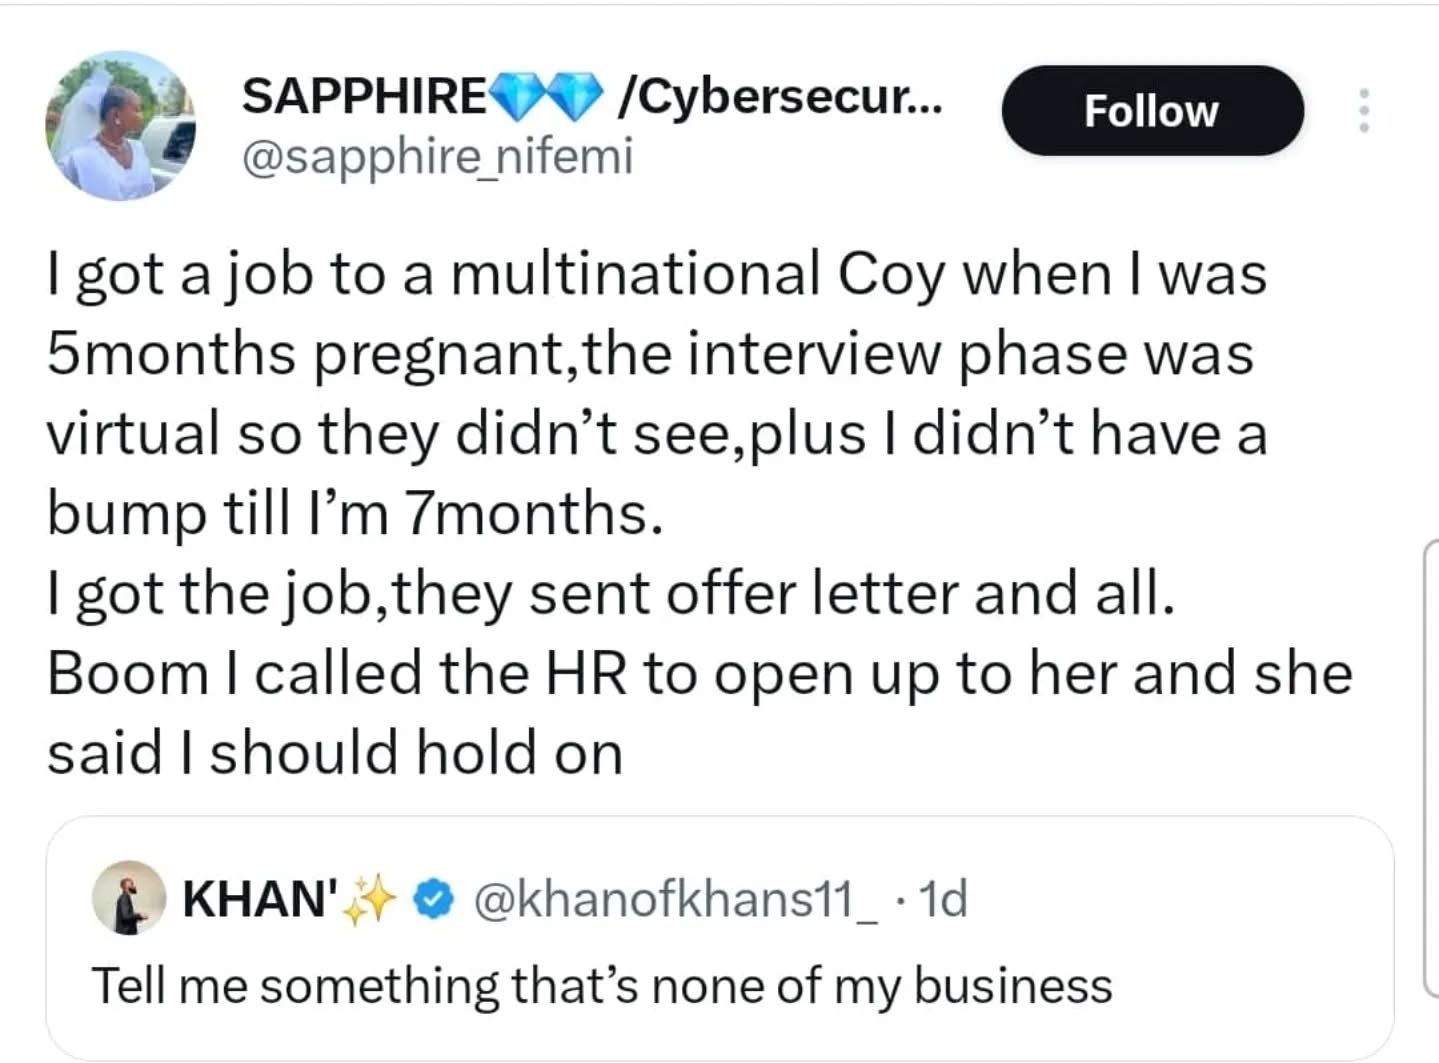Open the @sapphire_nifemi handle link
The height and width of the screenshot is (1063, 1439).
tap(438, 157)
